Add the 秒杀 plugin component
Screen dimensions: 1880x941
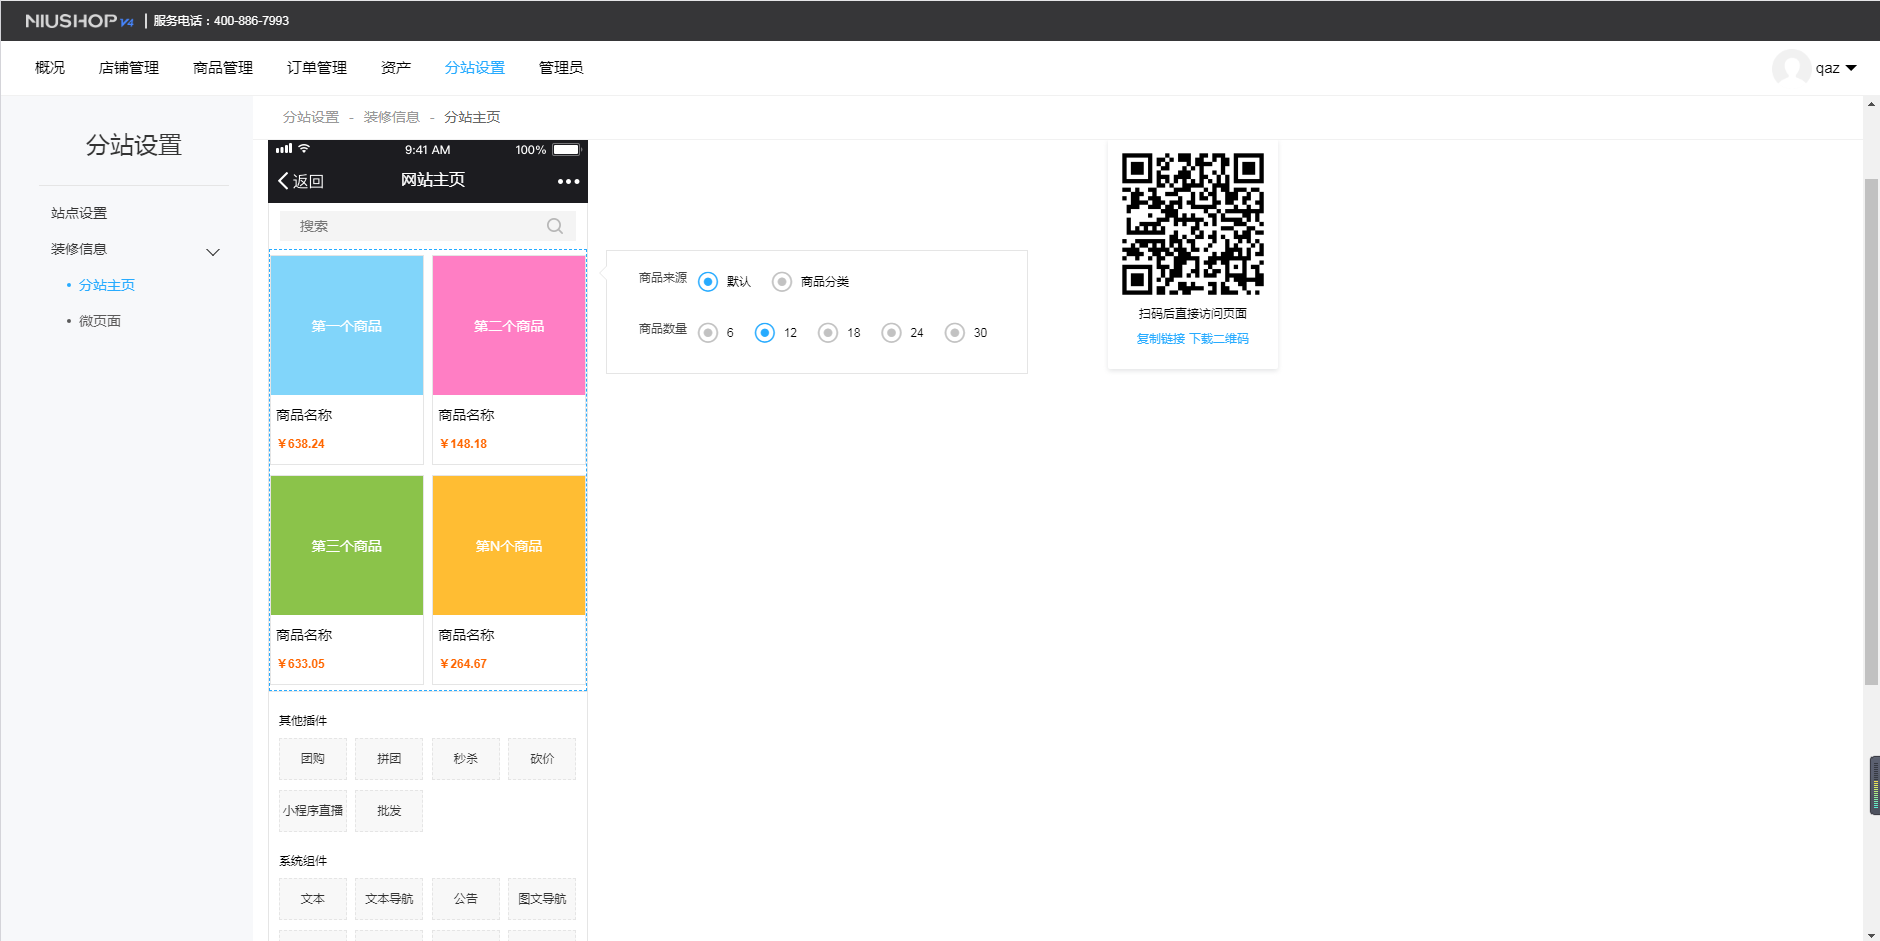pyautogui.click(x=466, y=759)
